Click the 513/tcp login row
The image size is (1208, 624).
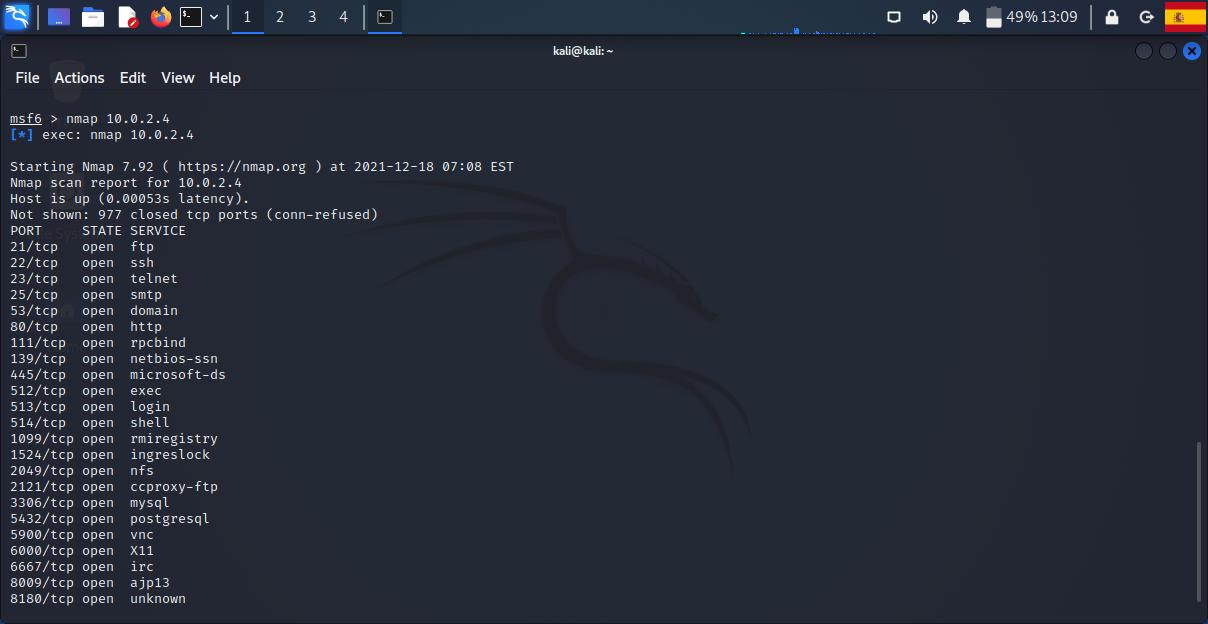tap(90, 407)
